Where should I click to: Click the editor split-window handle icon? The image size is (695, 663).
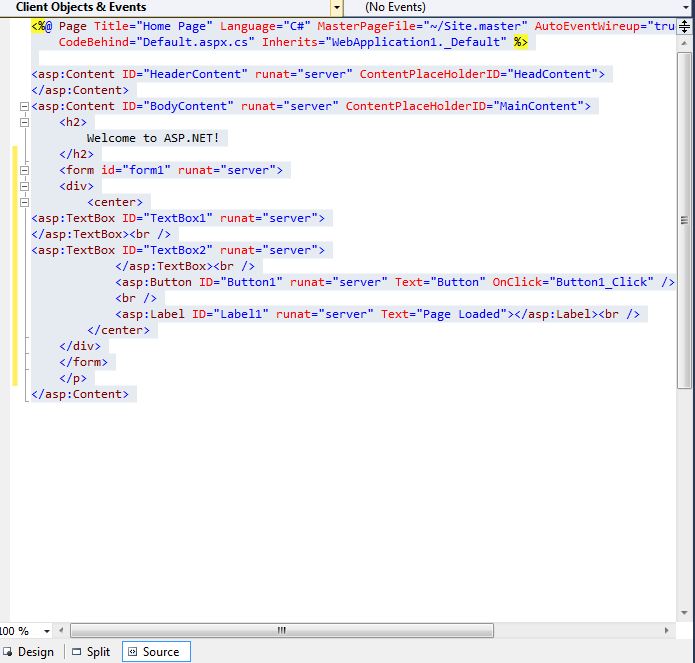click(684, 27)
